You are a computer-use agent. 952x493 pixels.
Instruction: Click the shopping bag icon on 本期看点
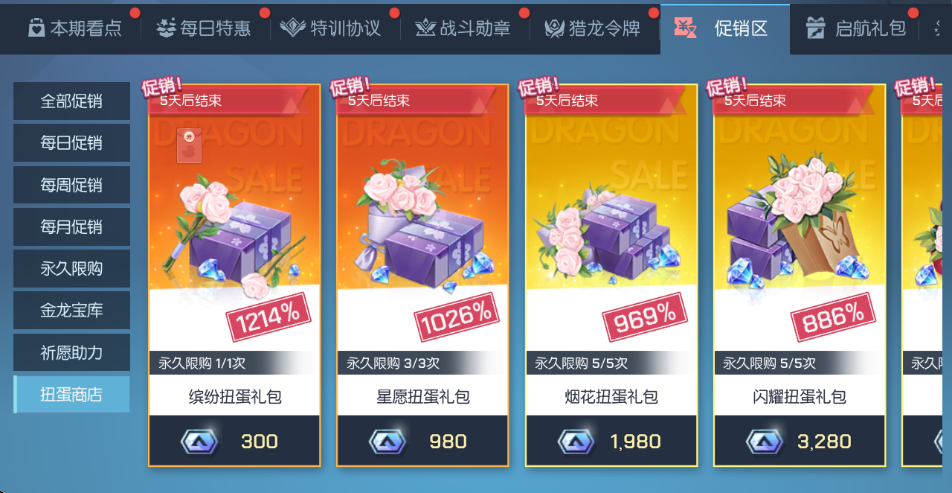click(x=36, y=28)
